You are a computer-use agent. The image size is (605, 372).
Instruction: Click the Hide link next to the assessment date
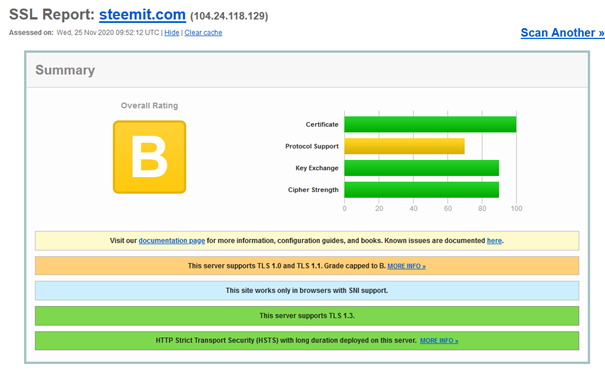172,33
